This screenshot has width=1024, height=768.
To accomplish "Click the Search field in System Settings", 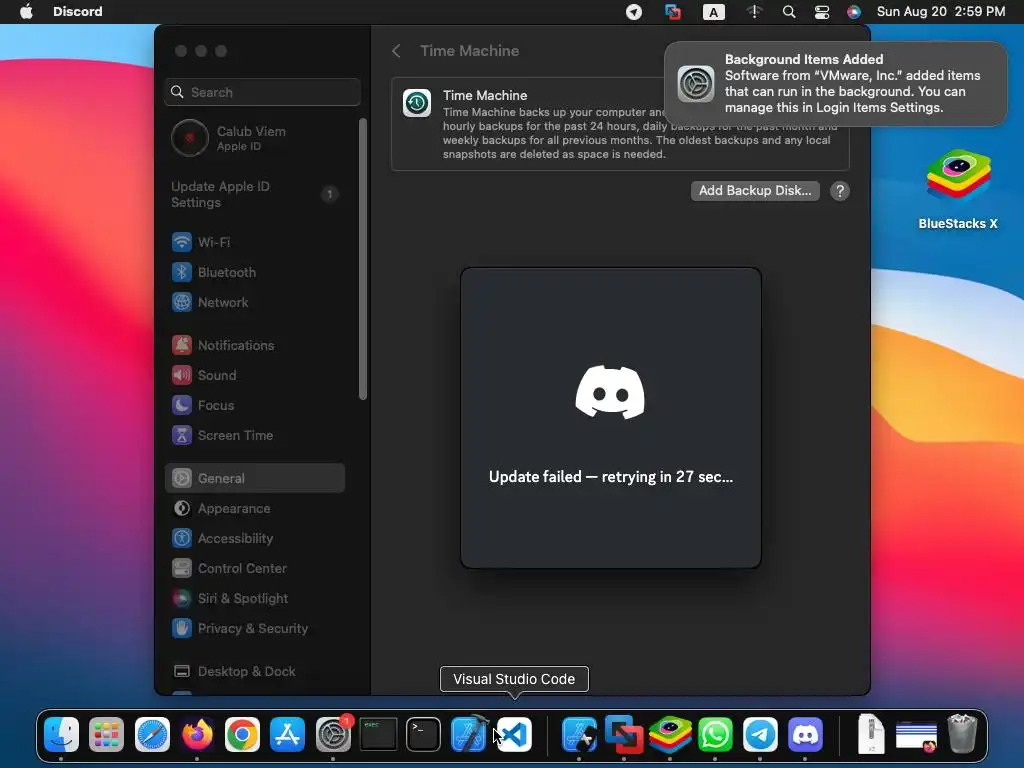I will (x=263, y=92).
